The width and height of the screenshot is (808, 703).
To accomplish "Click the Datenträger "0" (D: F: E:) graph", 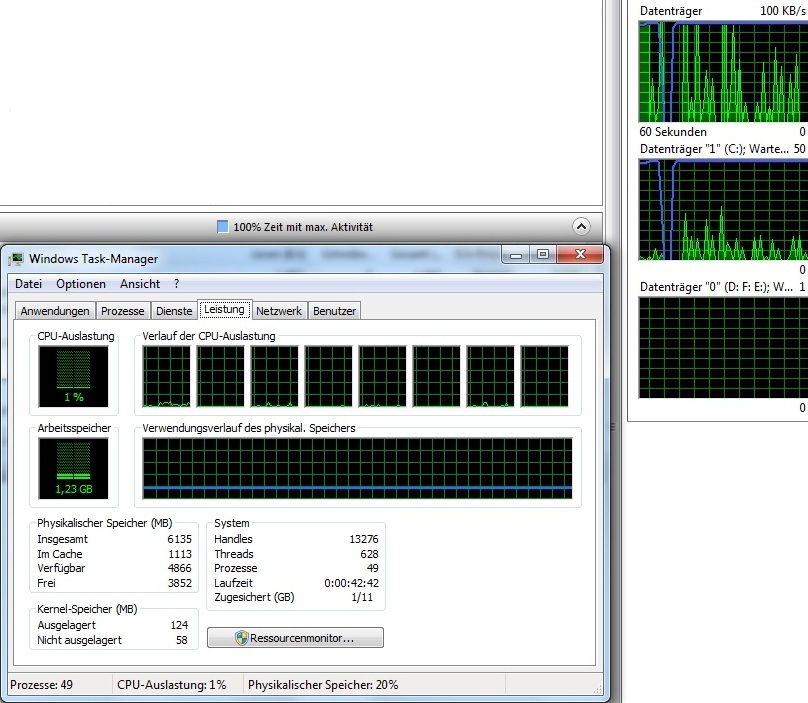I will click(723, 348).
